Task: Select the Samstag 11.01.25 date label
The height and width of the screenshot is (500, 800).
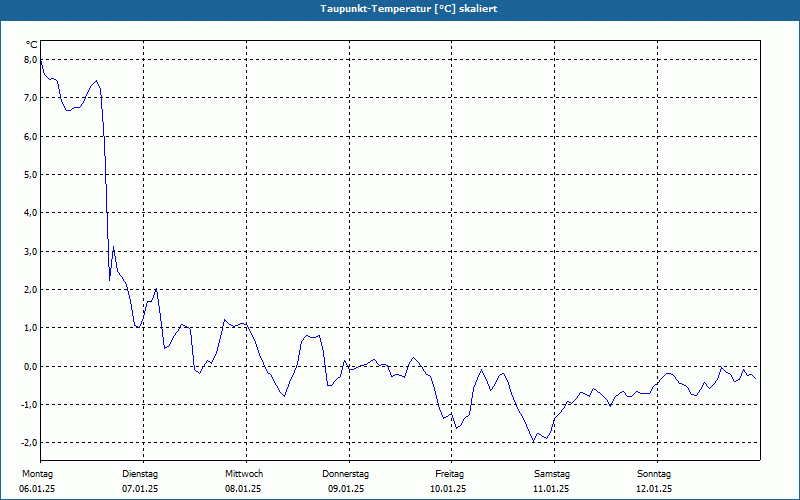Action: click(x=552, y=481)
